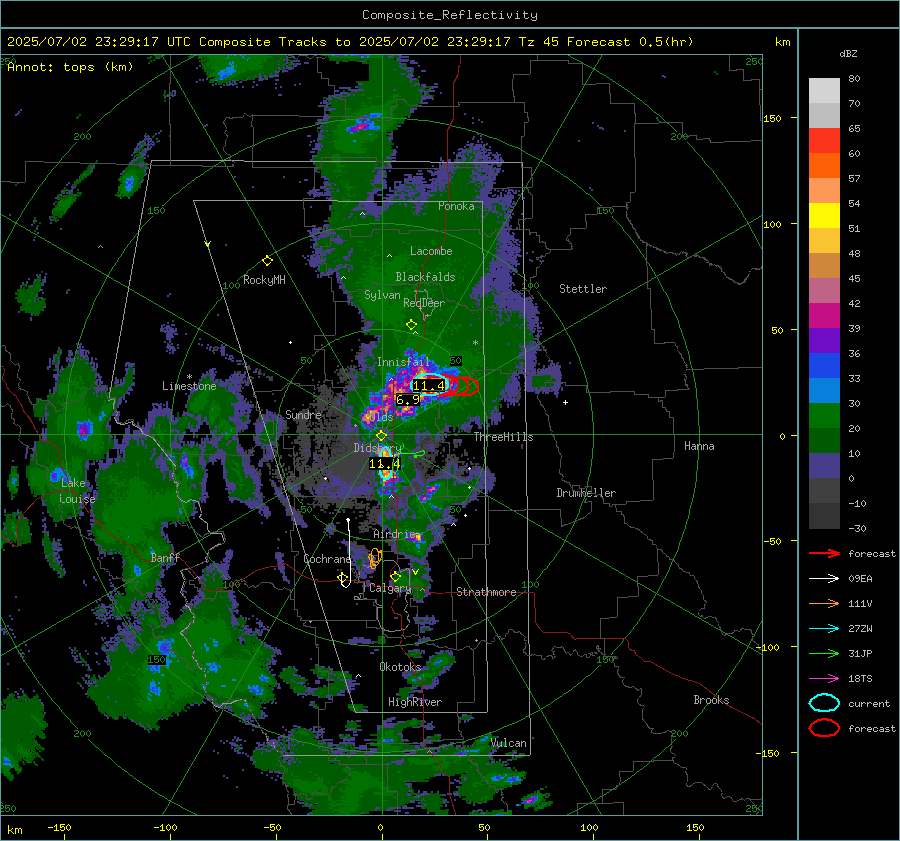Click the Sundre town label

pos(303,415)
